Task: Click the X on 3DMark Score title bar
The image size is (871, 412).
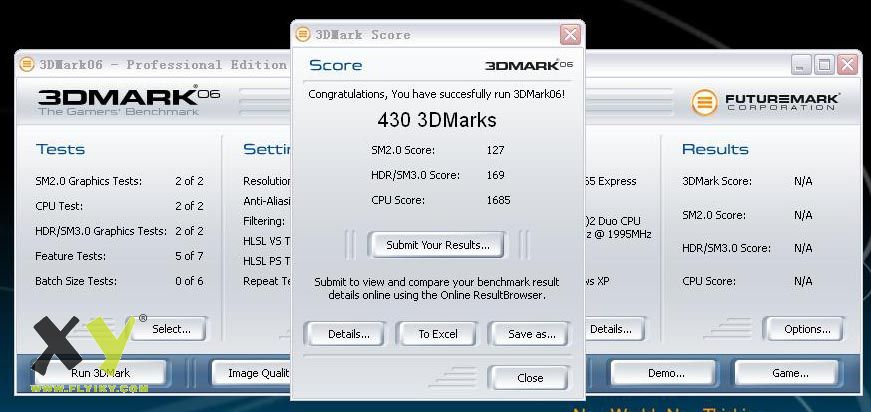Action: pos(570,35)
